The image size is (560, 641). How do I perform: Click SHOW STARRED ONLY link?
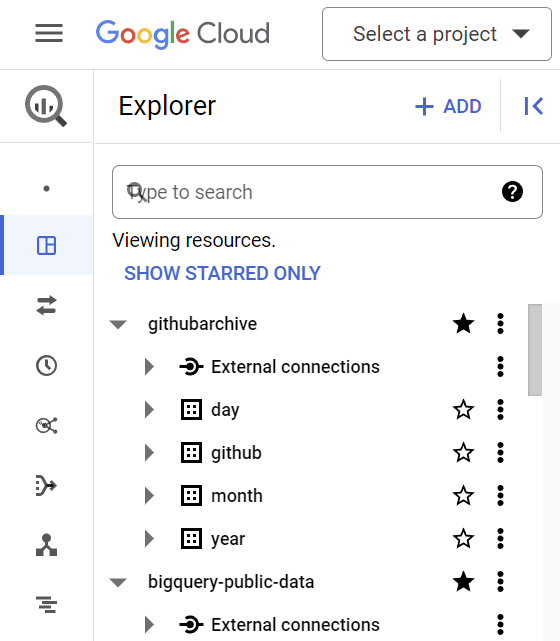(222, 273)
